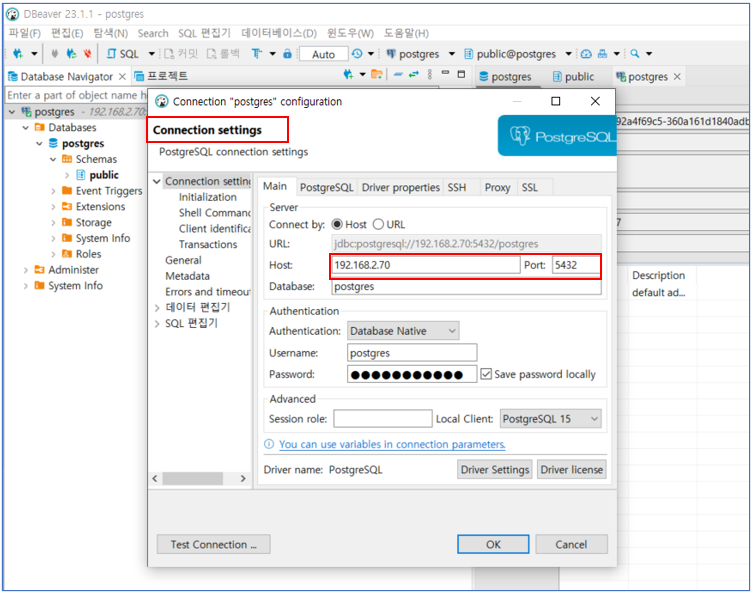Maximize the Database Navigator panel
The image size is (753, 594).
pyautogui.click(x=462, y=74)
